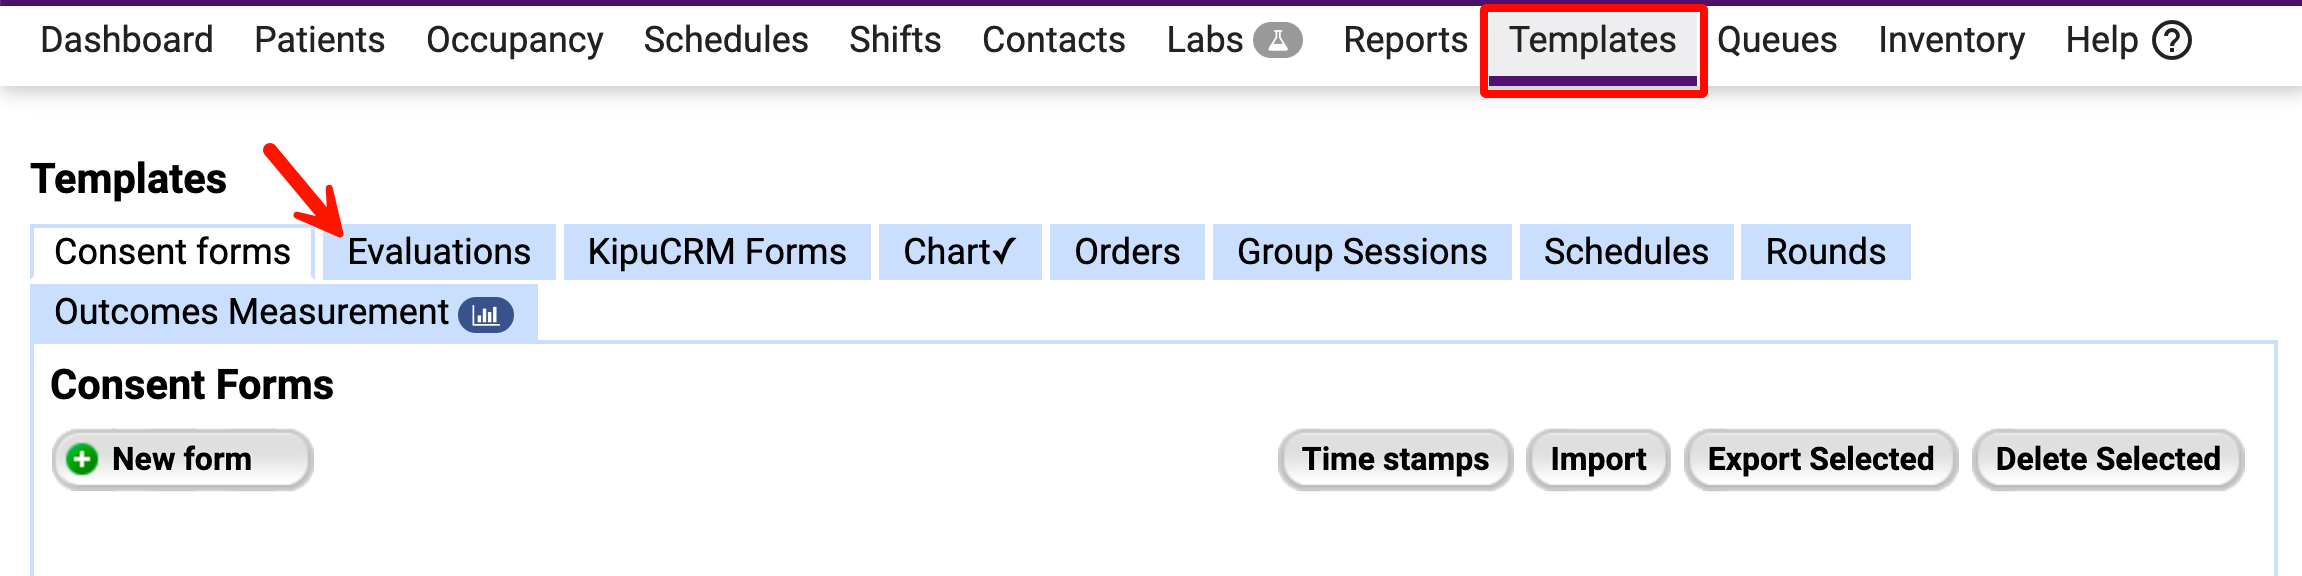Open the Occupancy page
2302x576 pixels.
point(514,40)
